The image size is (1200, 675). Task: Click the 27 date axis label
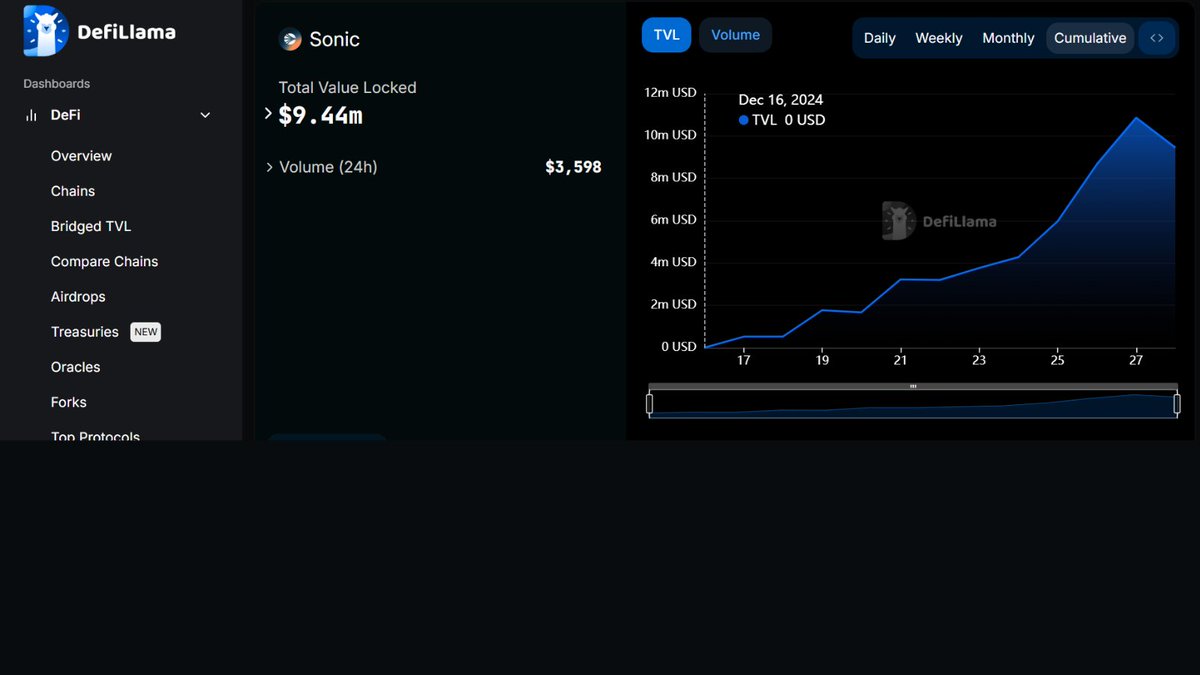1136,361
